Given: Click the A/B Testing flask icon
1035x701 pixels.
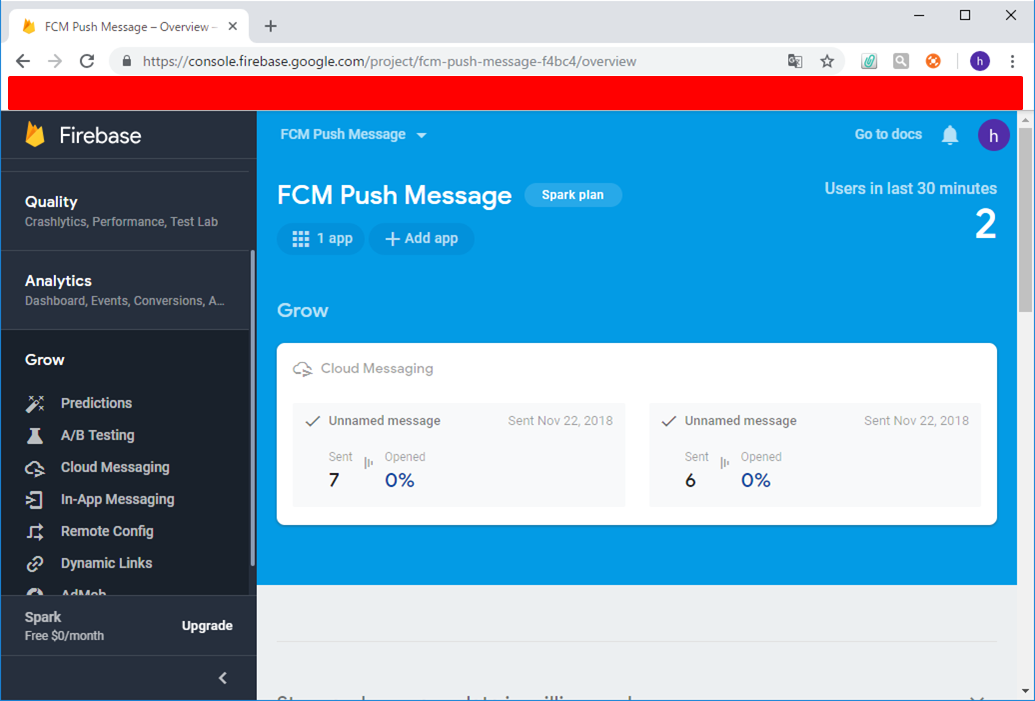Looking at the screenshot, I should (x=35, y=436).
